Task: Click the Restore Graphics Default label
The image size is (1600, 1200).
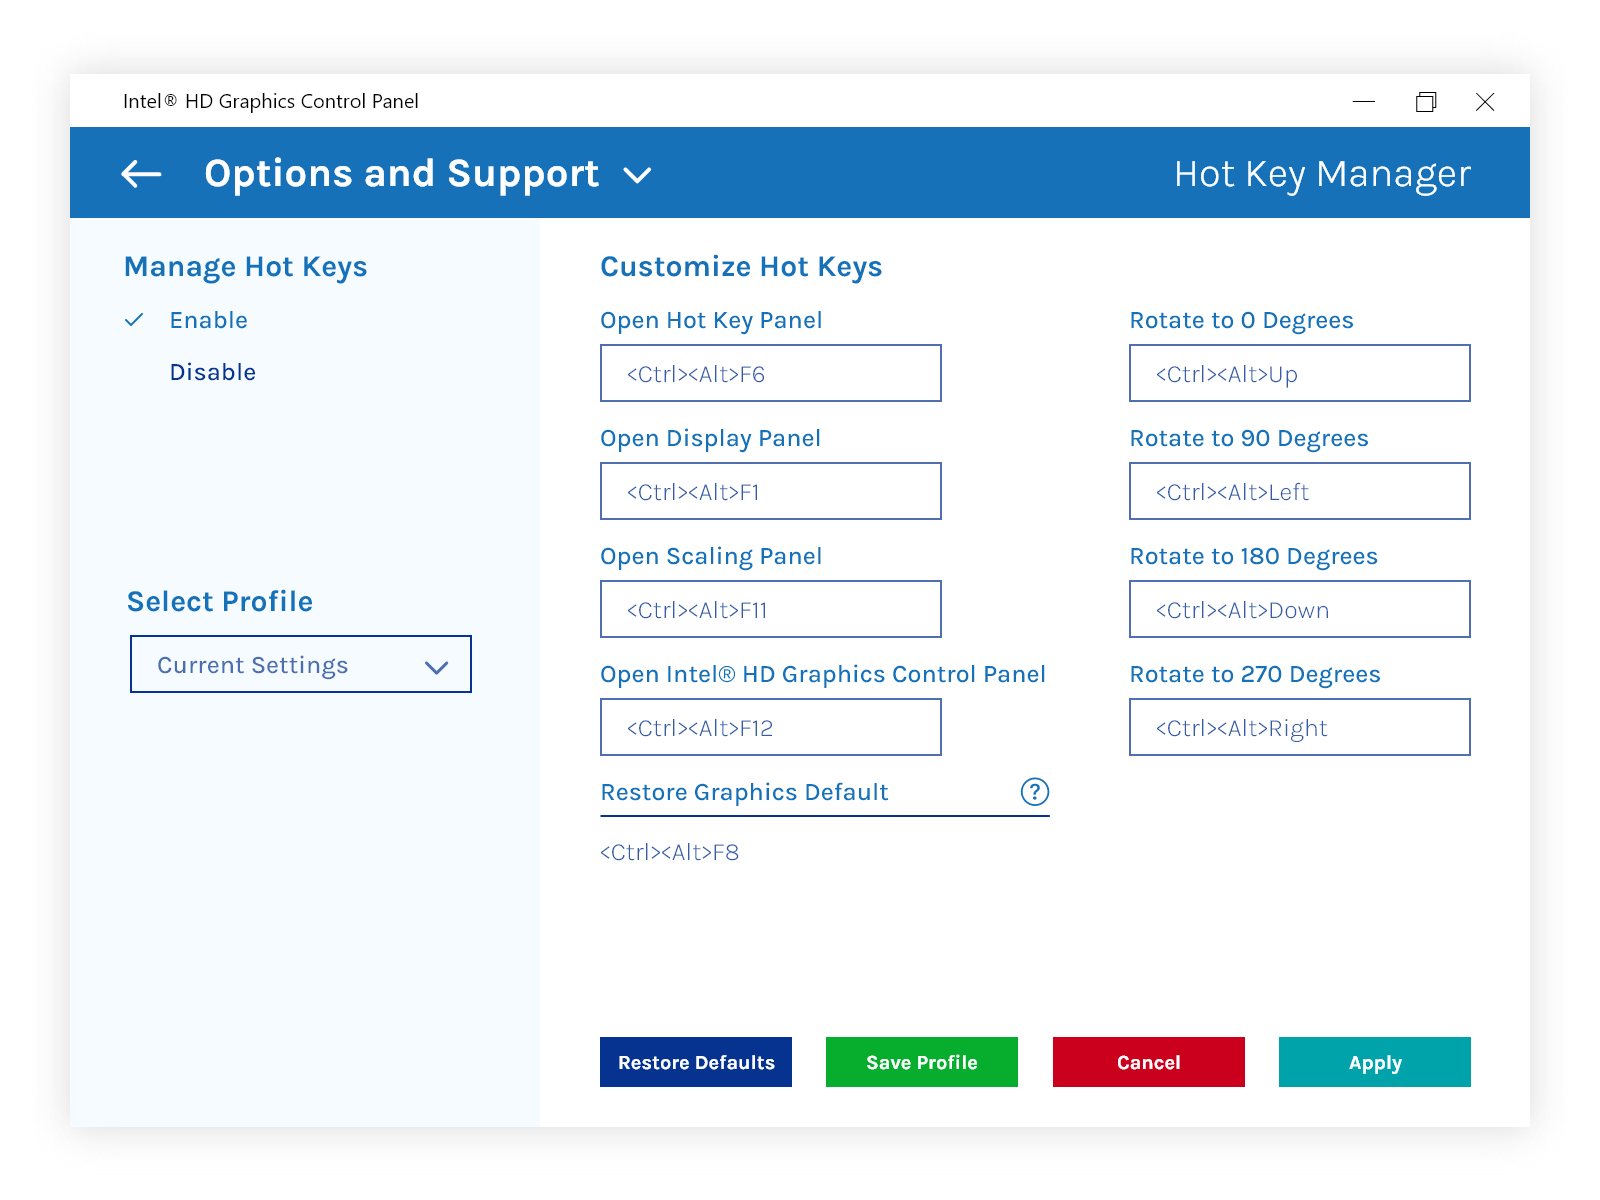Action: pos(744,792)
